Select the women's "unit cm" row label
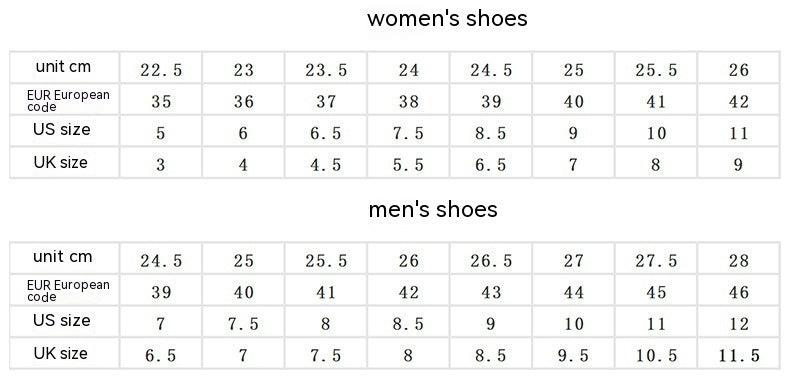The width and height of the screenshot is (790, 379). (63, 66)
